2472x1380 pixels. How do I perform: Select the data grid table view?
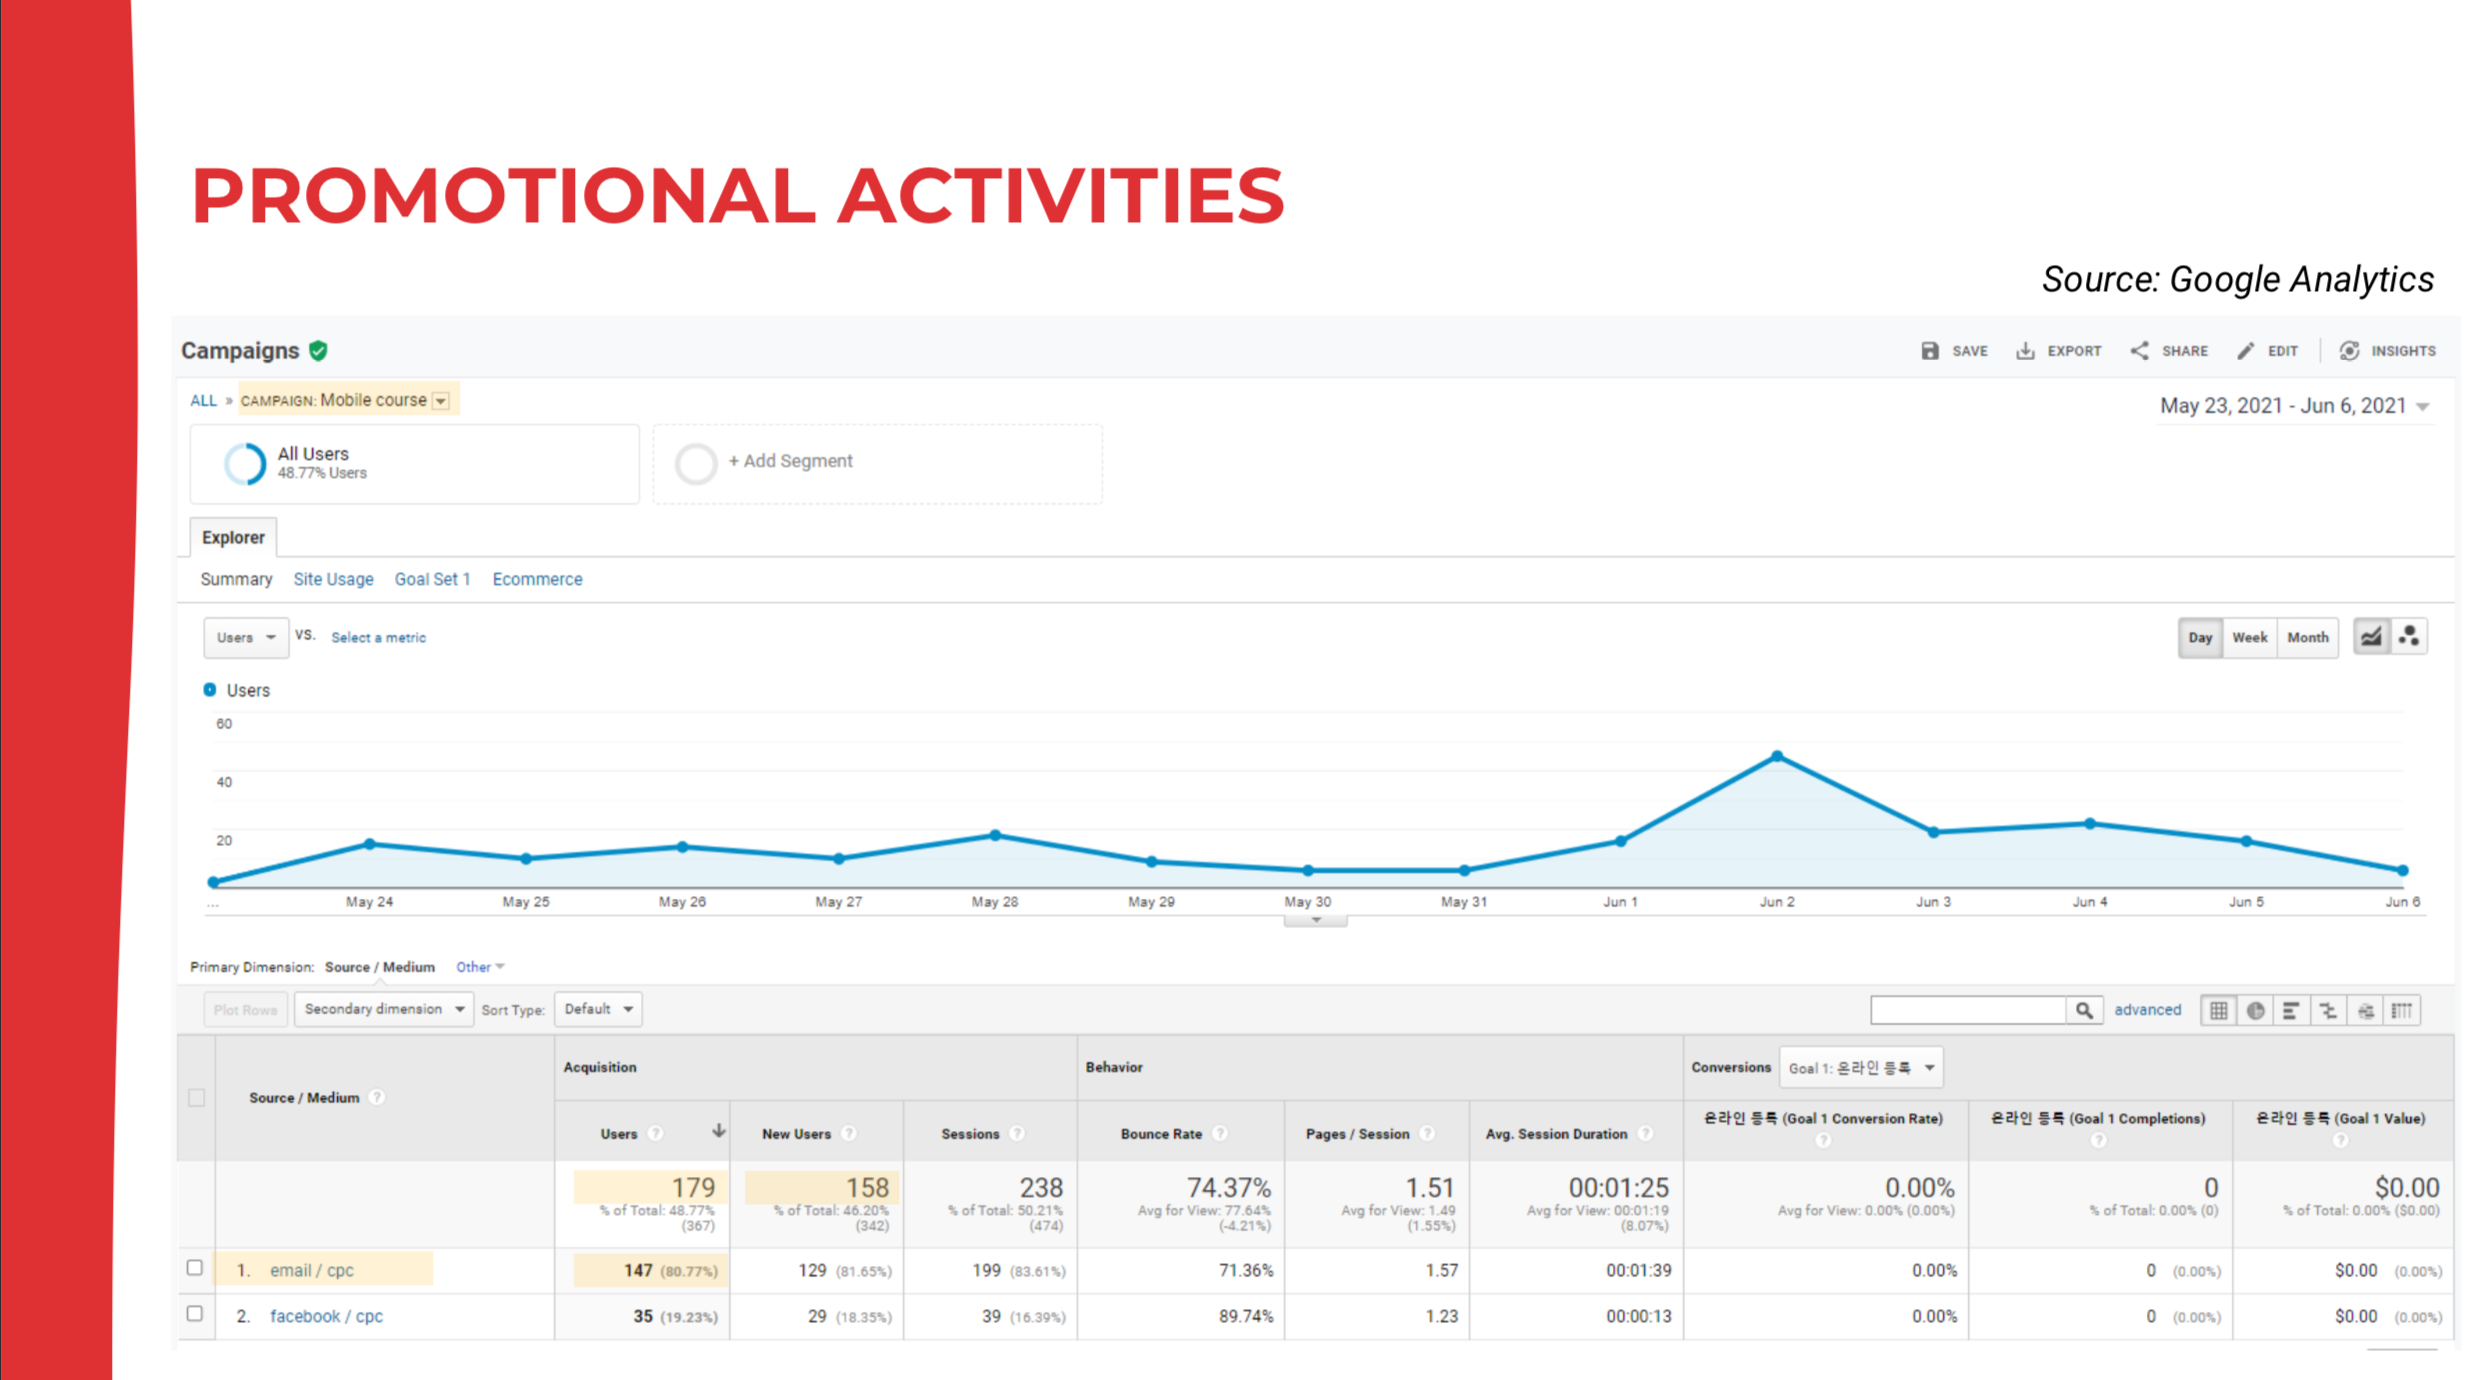click(2218, 1010)
